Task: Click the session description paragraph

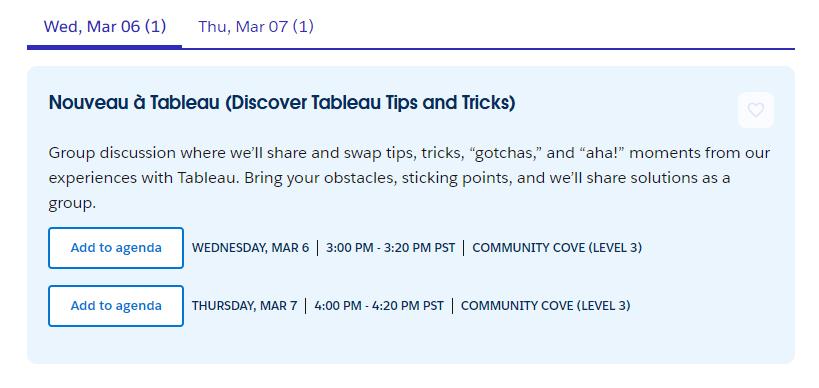Action: coord(409,178)
